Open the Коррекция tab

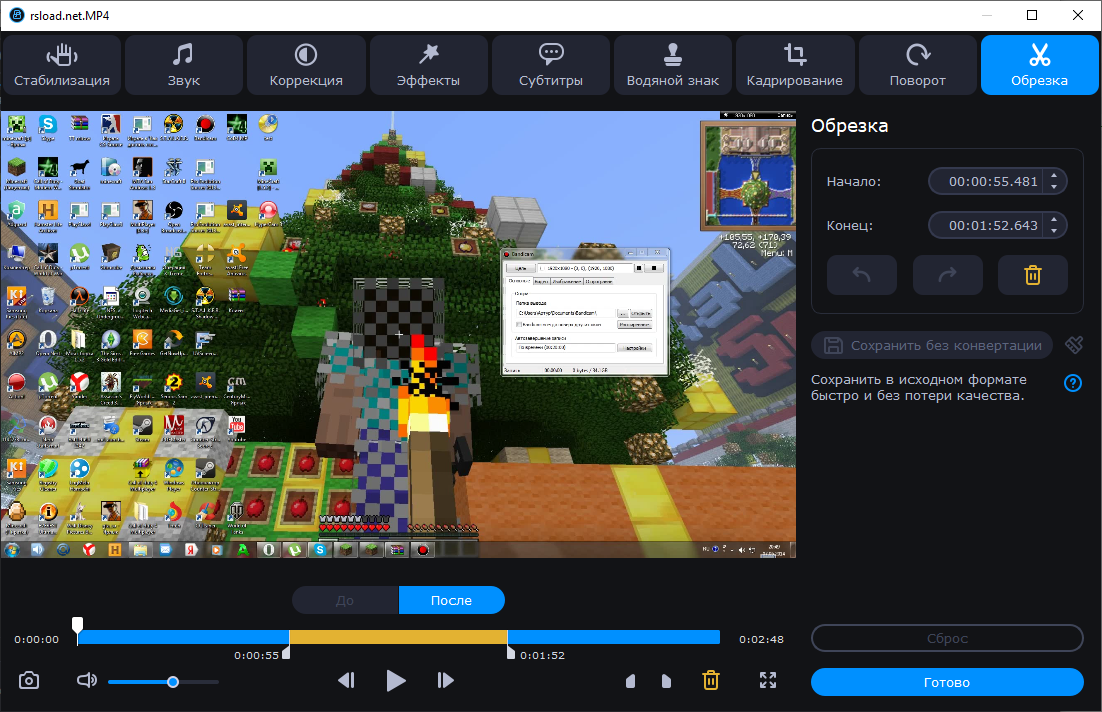pyautogui.click(x=306, y=65)
